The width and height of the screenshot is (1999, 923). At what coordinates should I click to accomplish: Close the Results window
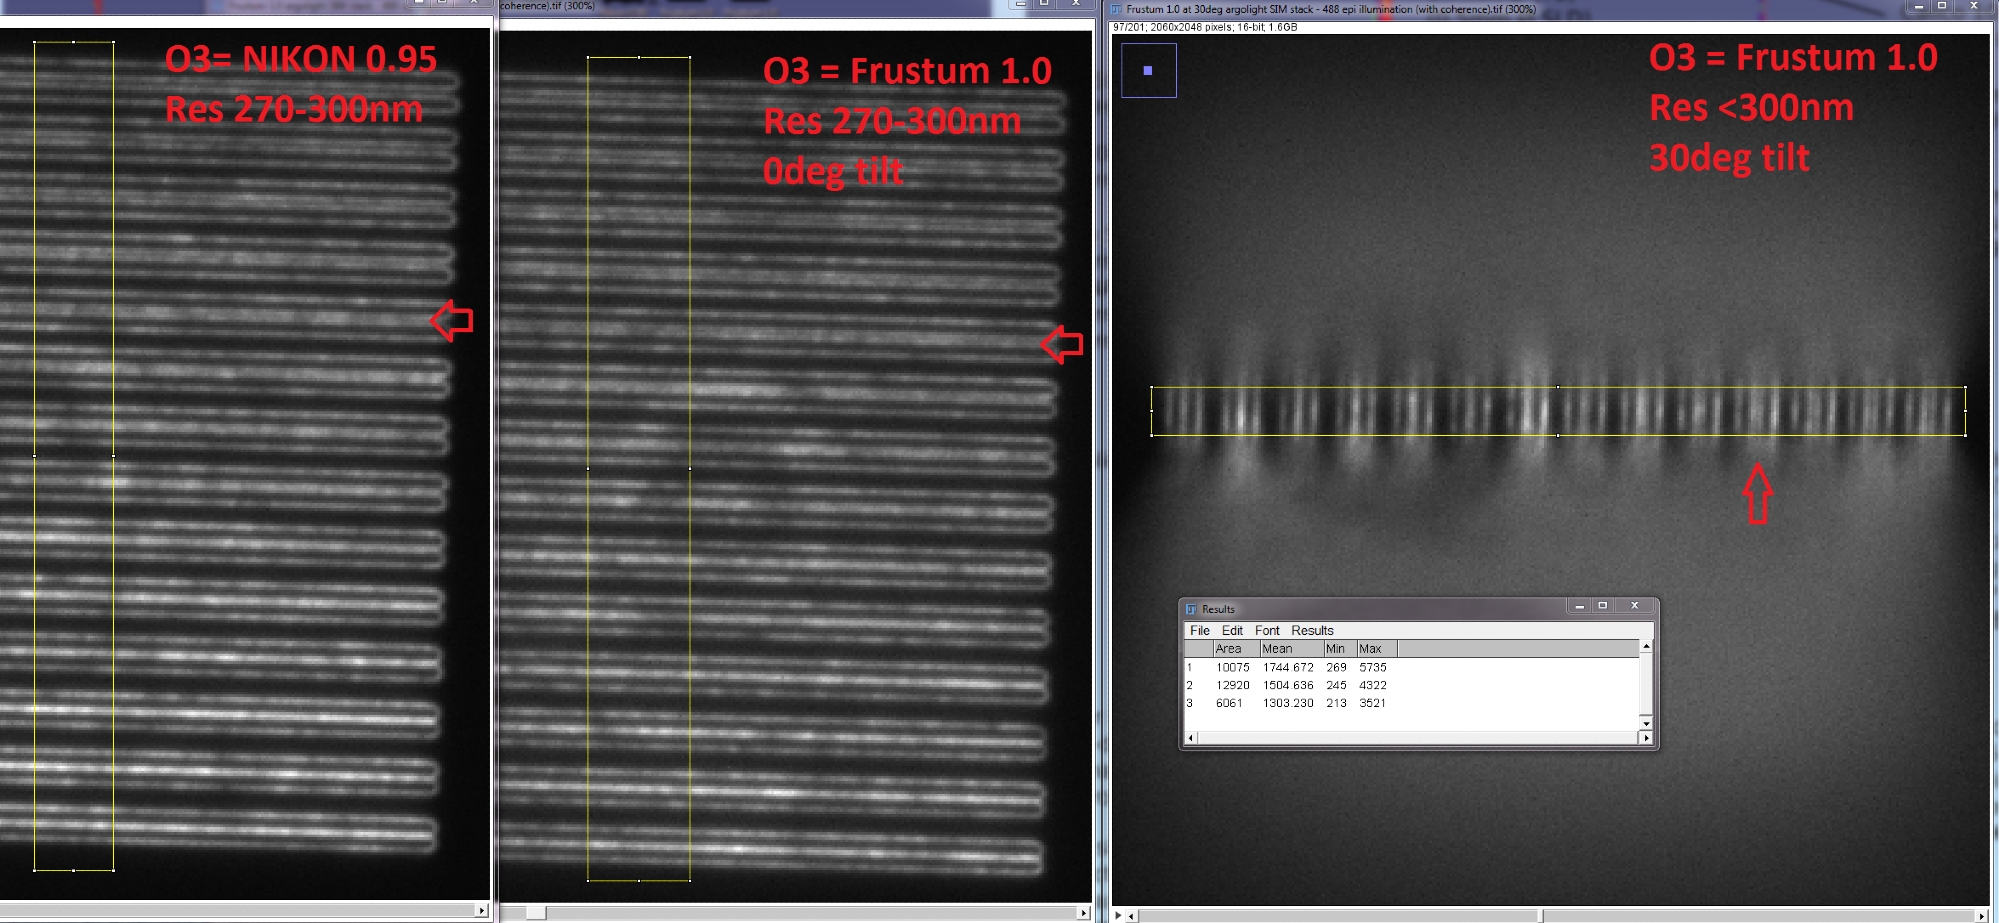pyautogui.click(x=1635, y=606)
